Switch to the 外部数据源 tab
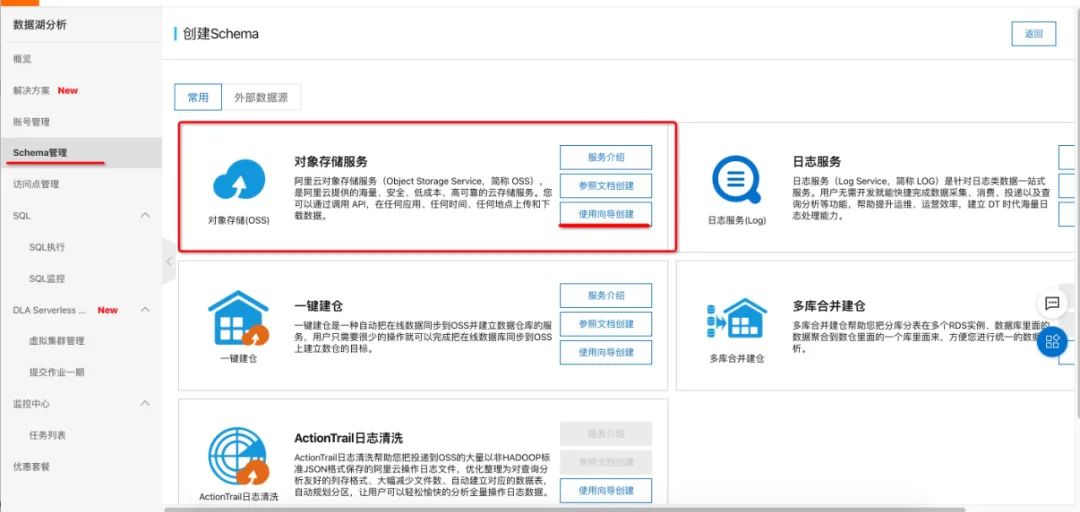This screenshot has width=1080, height=512. point(261,97)
